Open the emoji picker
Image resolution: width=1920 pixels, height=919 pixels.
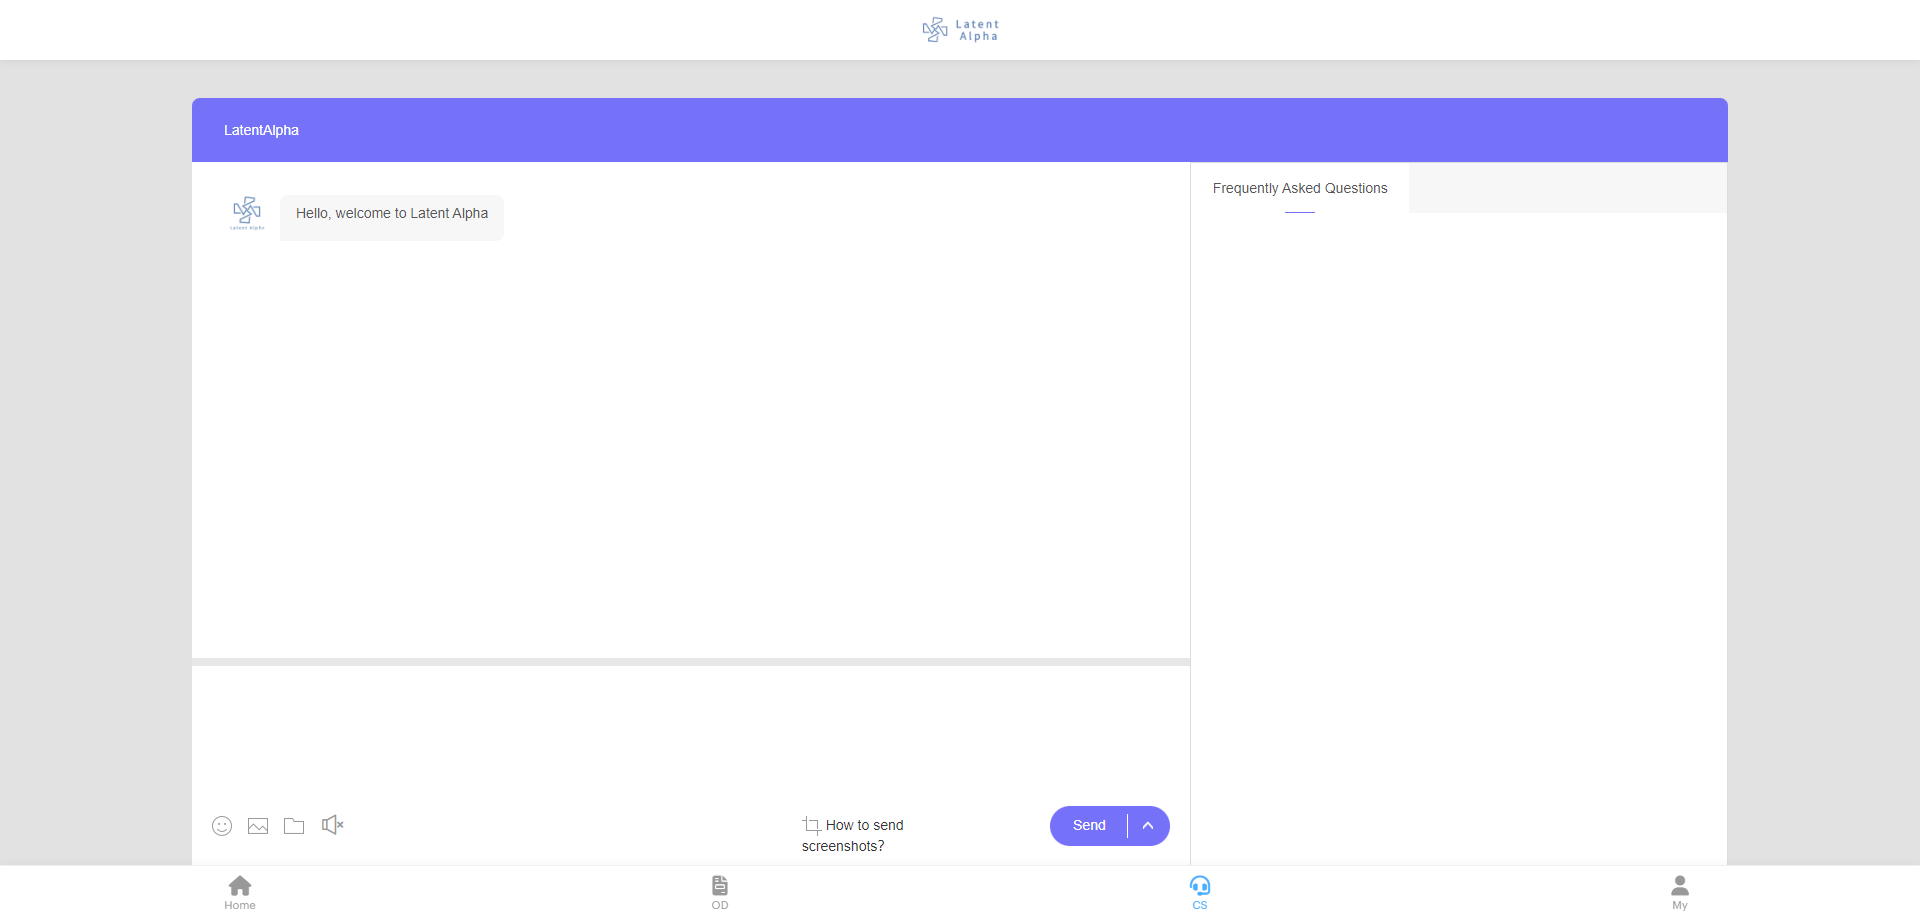coord(222,826)
